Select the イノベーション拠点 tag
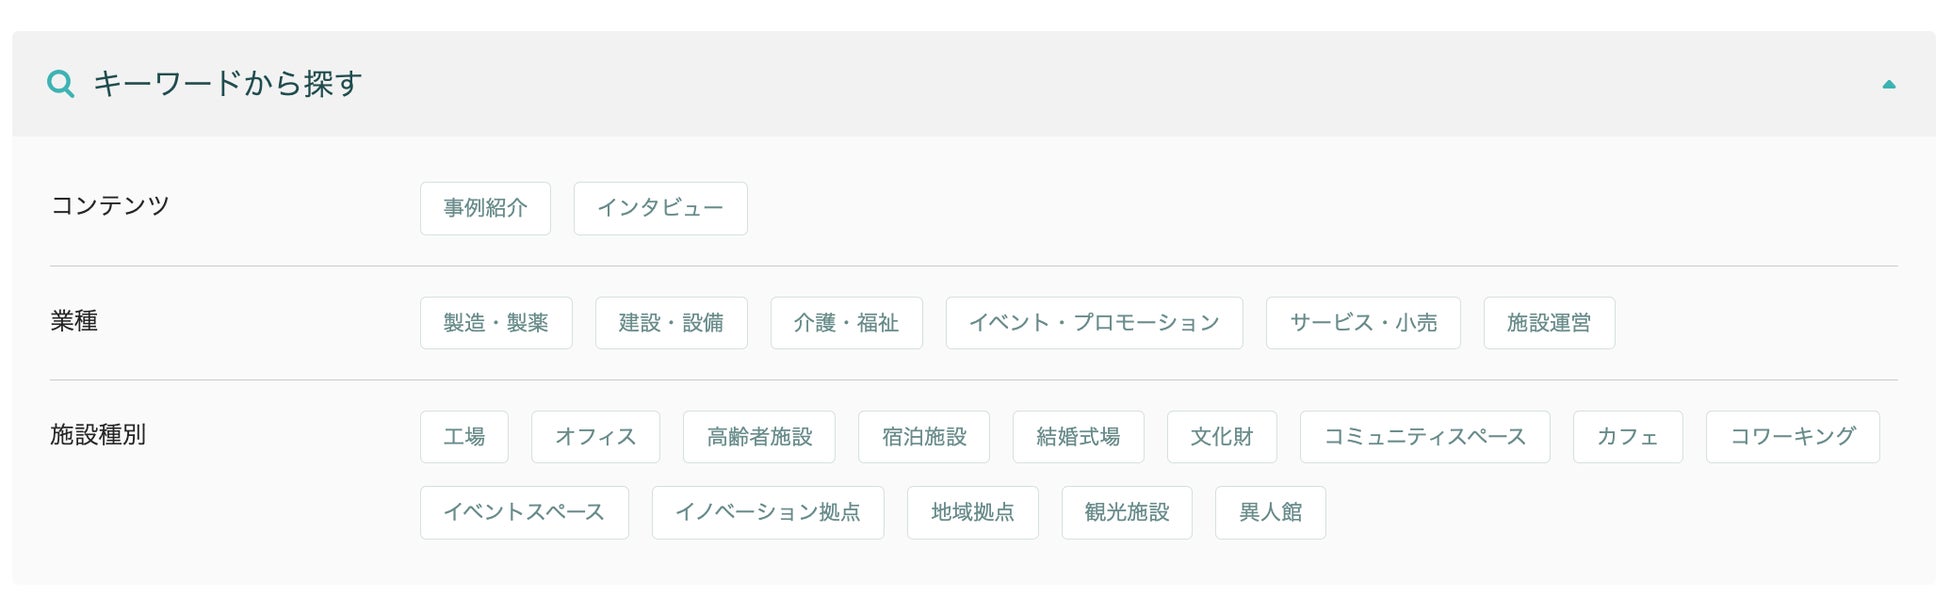The width and height of the screenshot is (1950, 597). 767,513
